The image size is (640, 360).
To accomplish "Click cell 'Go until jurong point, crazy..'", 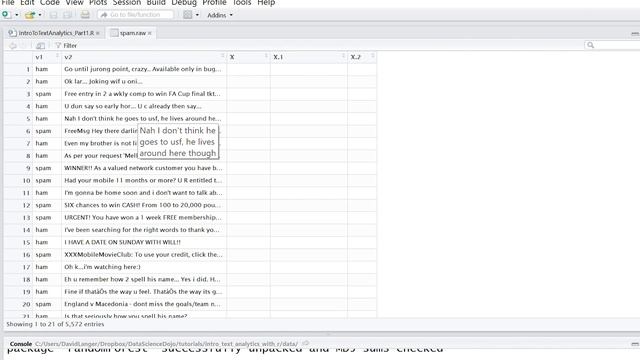I will click(x=144, y=69).
